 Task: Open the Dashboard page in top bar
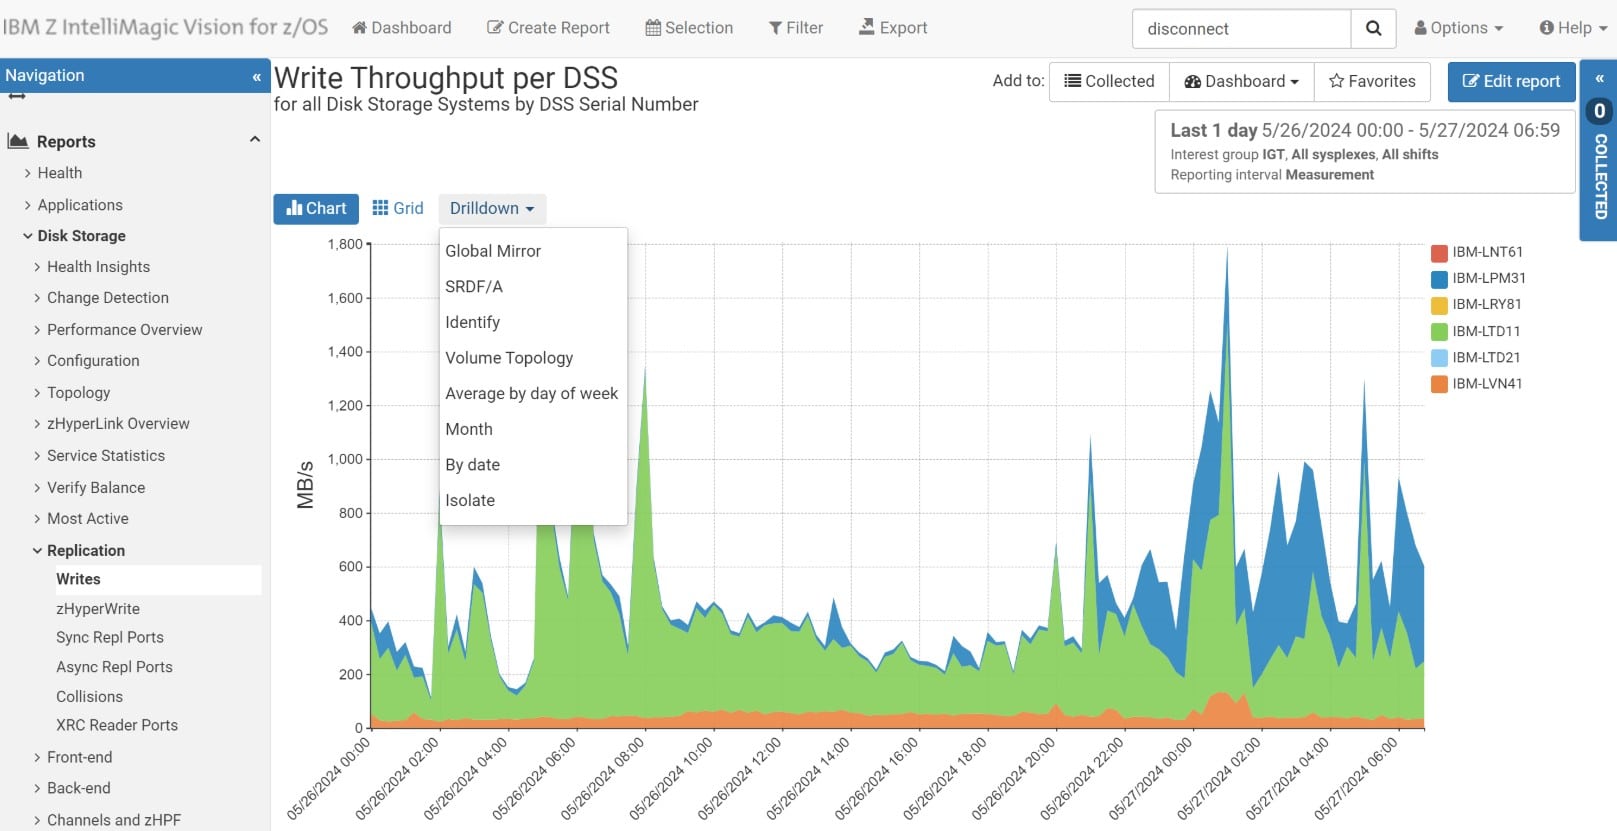pos(402,28)
